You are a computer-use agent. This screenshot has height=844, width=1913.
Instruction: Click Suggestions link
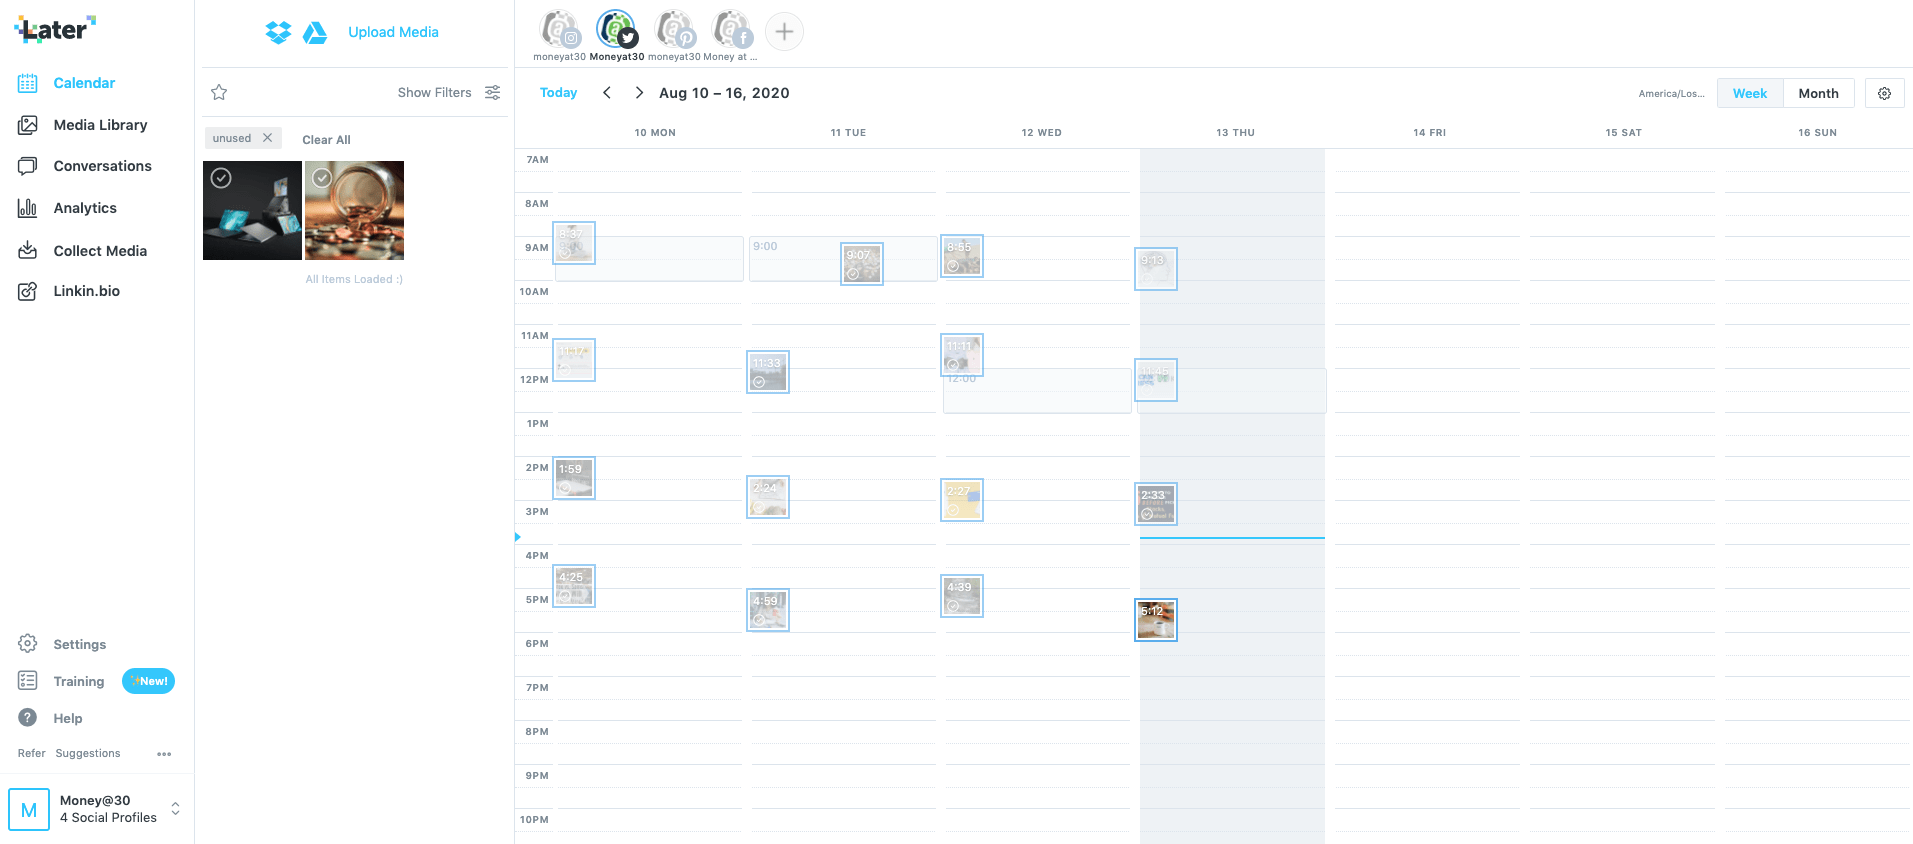(88, 753)
